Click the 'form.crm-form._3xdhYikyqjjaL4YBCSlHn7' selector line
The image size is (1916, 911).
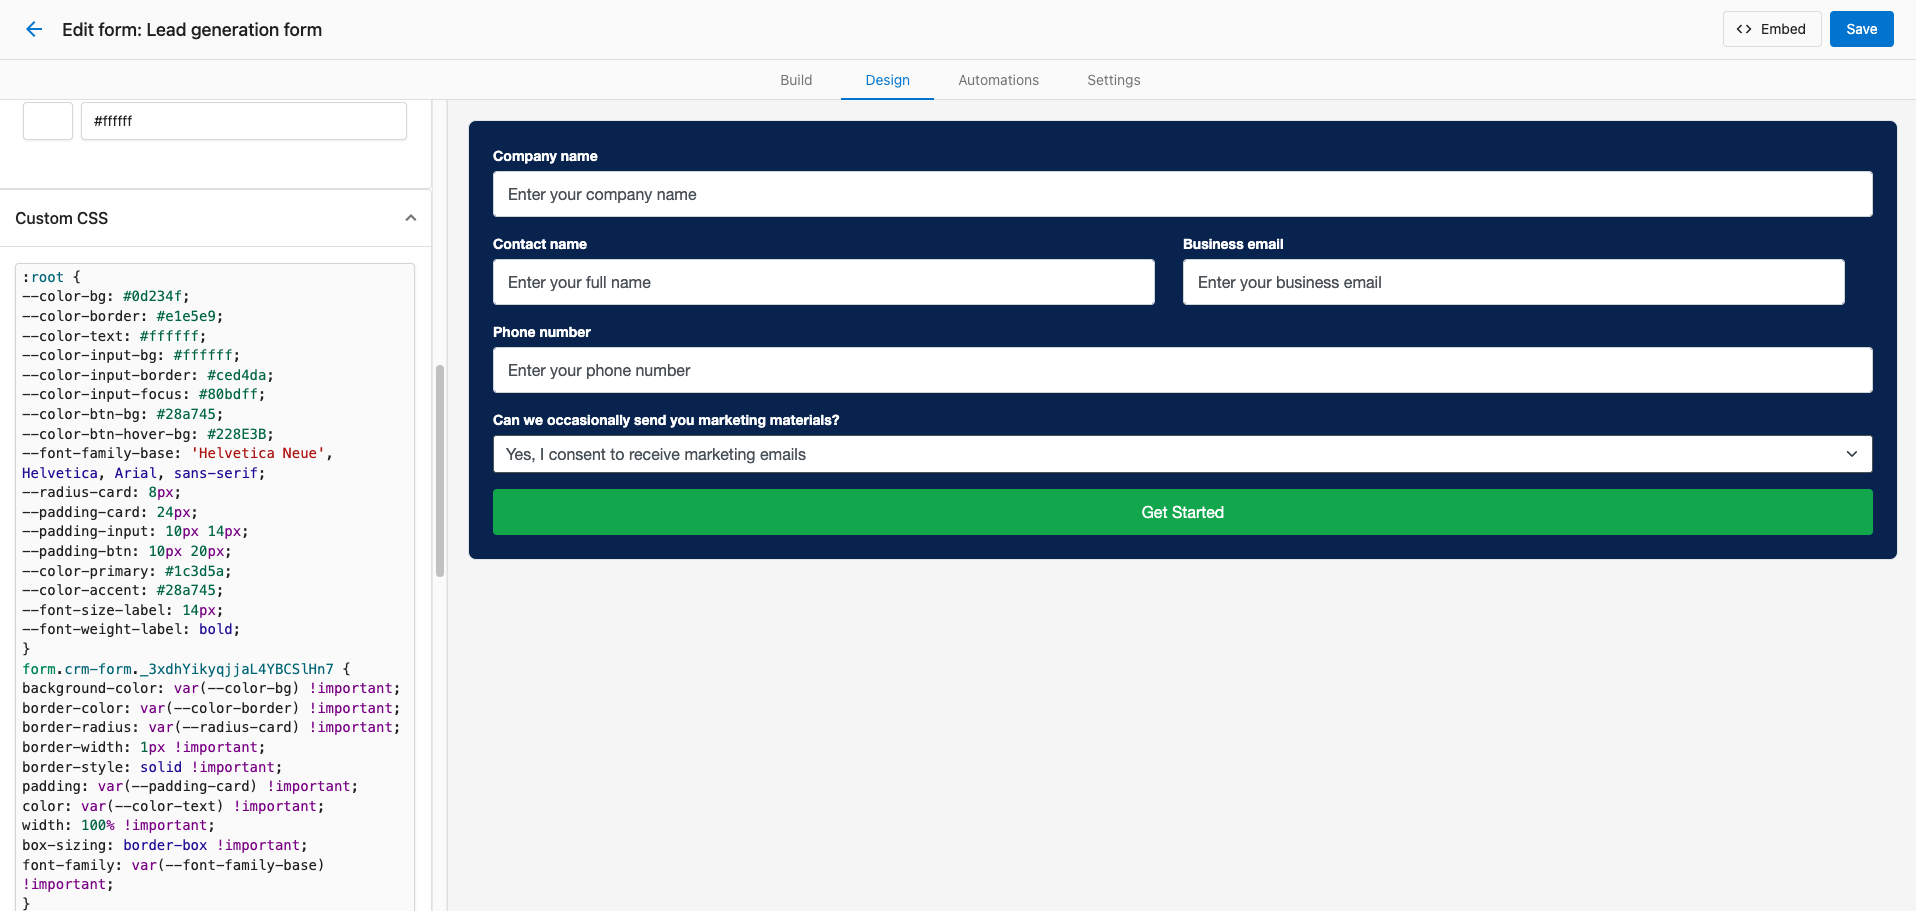(186, 669)
